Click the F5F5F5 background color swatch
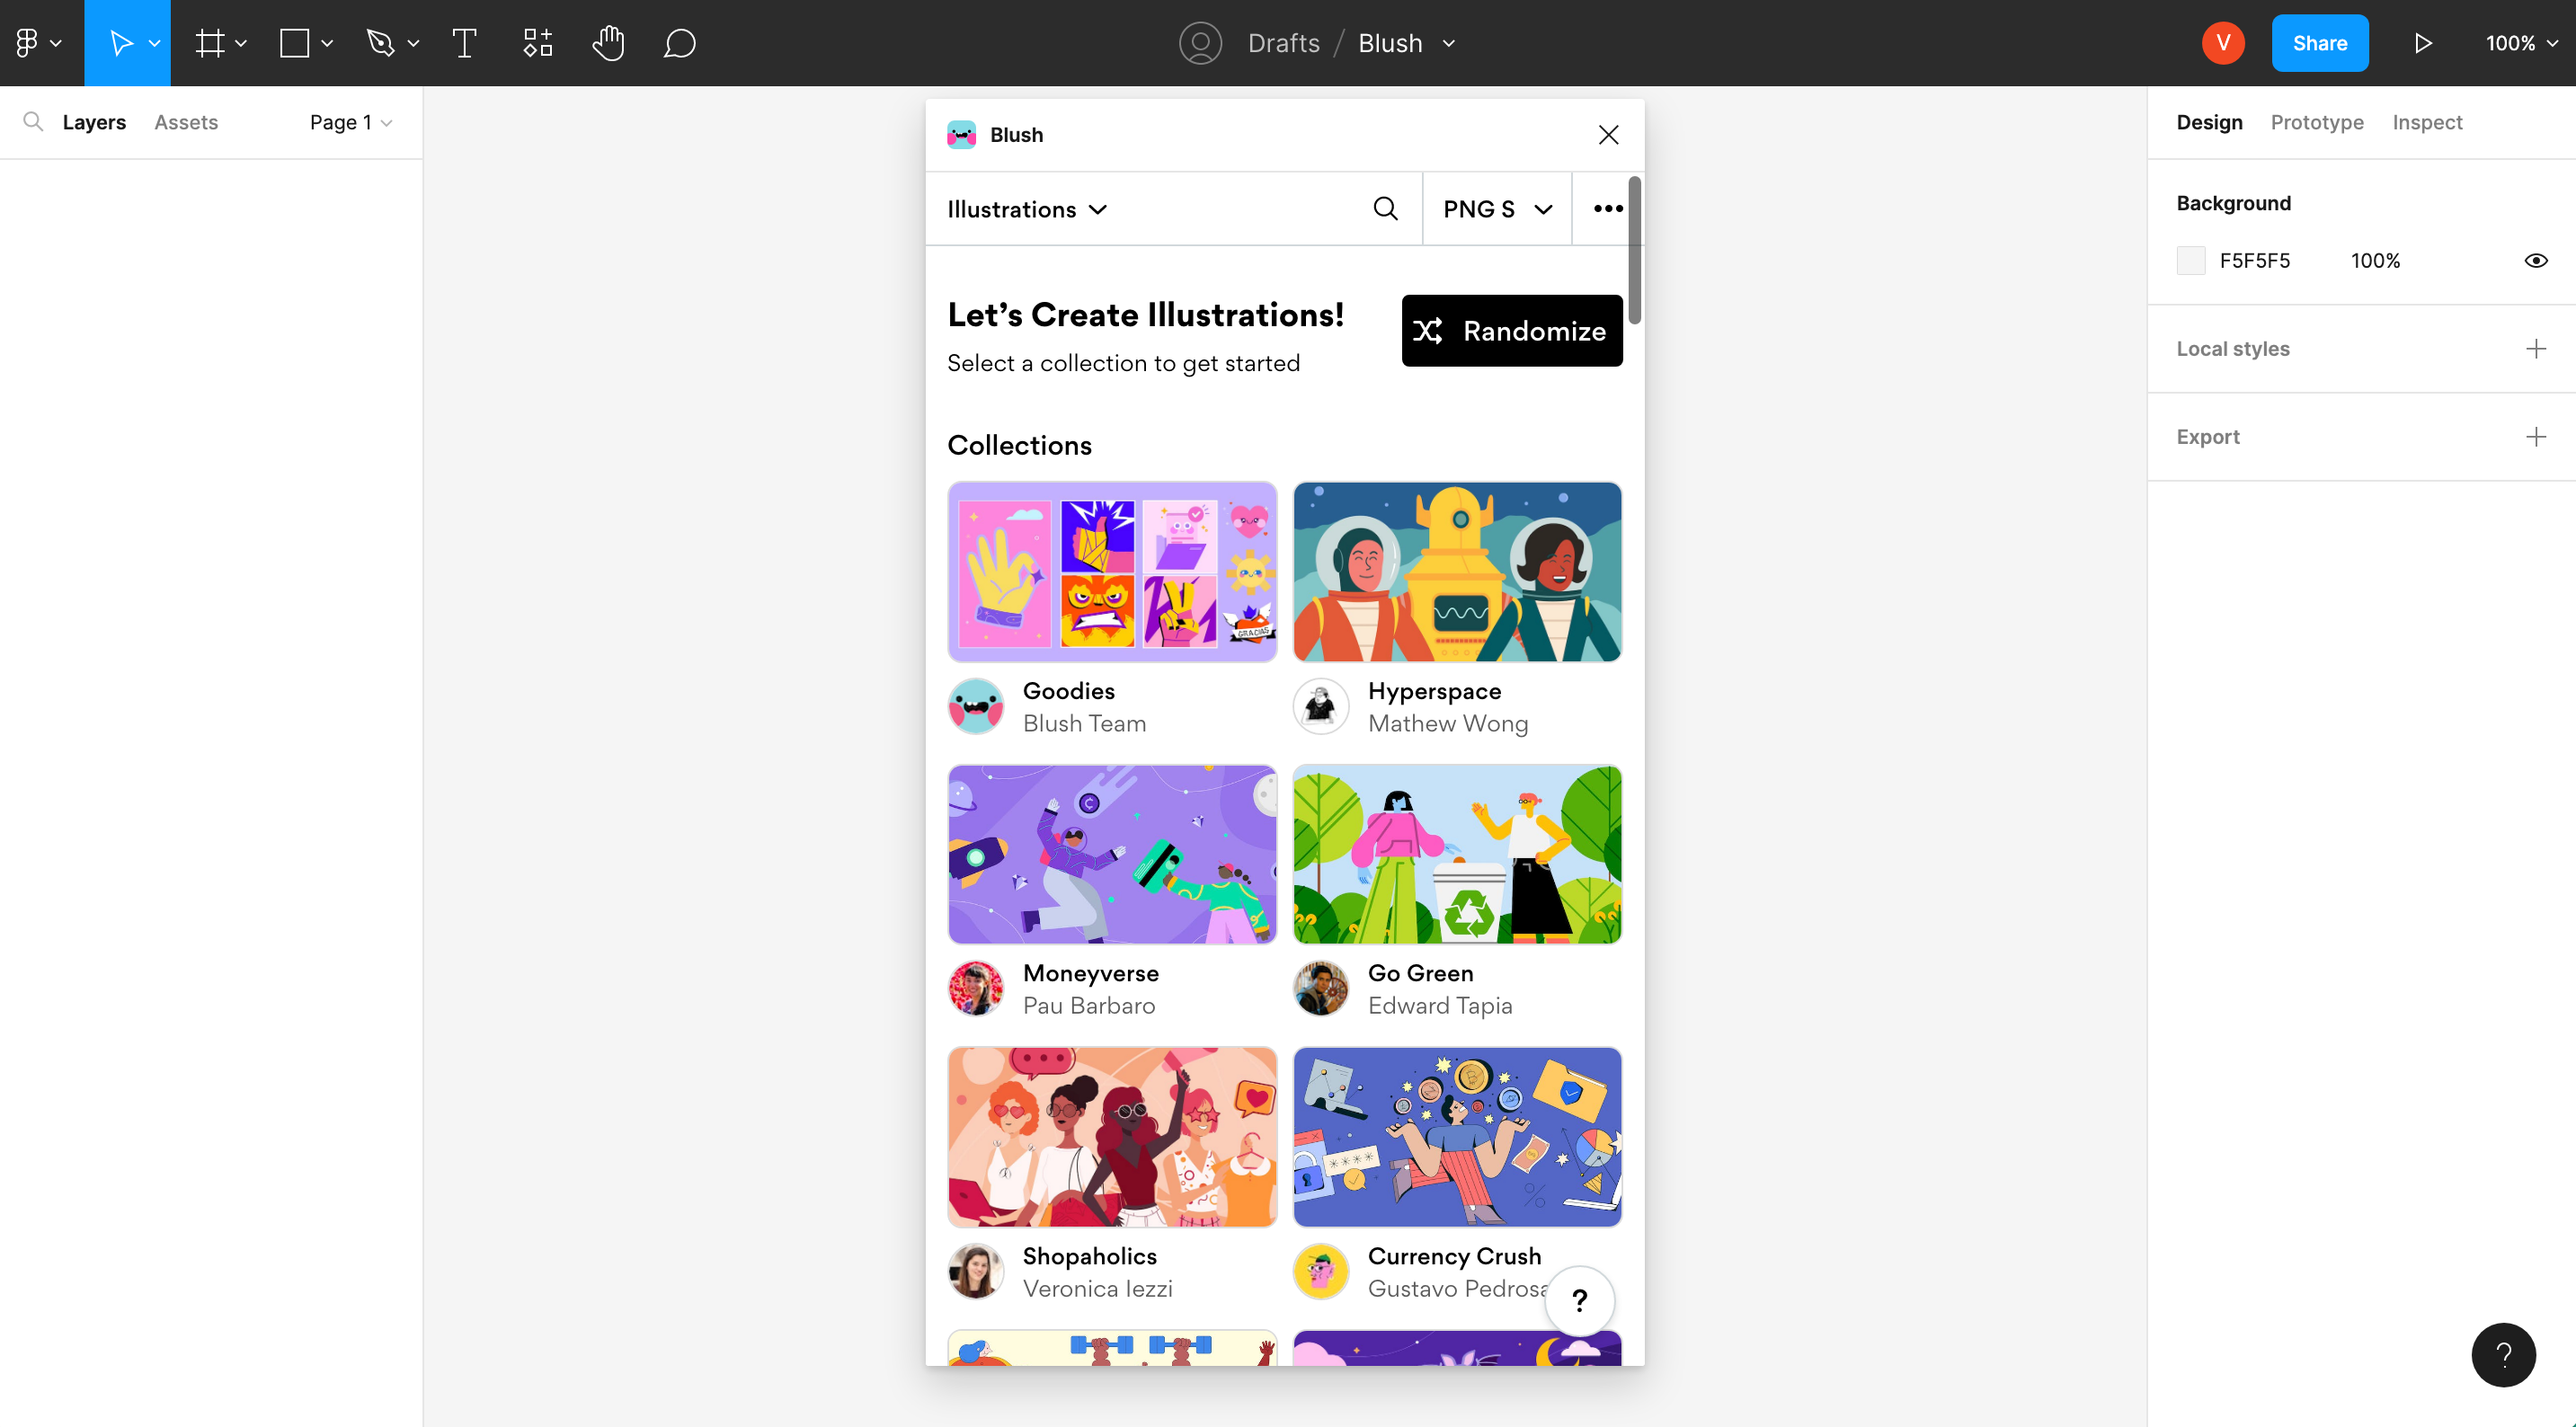The width and height of the screenshot is (2576, 1427). 2190,258
